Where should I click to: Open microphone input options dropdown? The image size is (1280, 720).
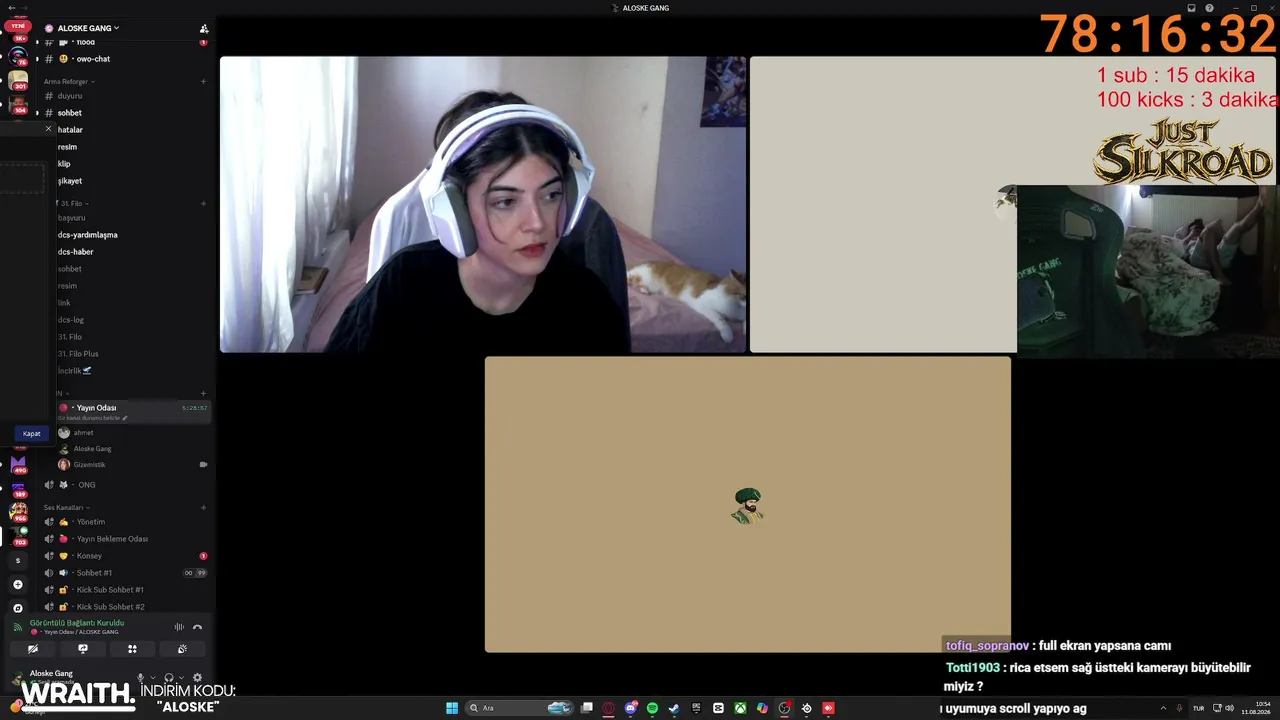click(153, 678)
